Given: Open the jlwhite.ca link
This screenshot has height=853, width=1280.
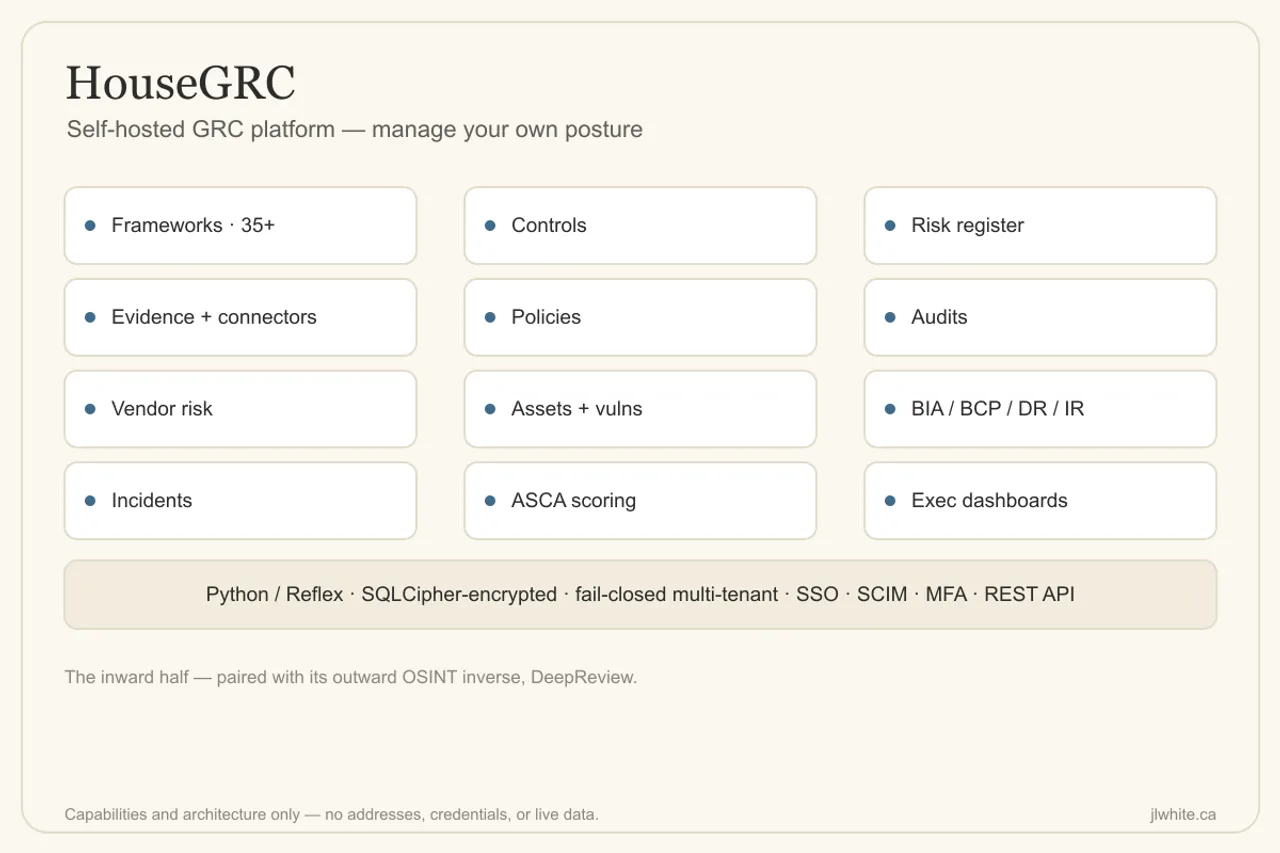Looking at the screenshot, I should pyautogui.click(x=1183, y=814).
